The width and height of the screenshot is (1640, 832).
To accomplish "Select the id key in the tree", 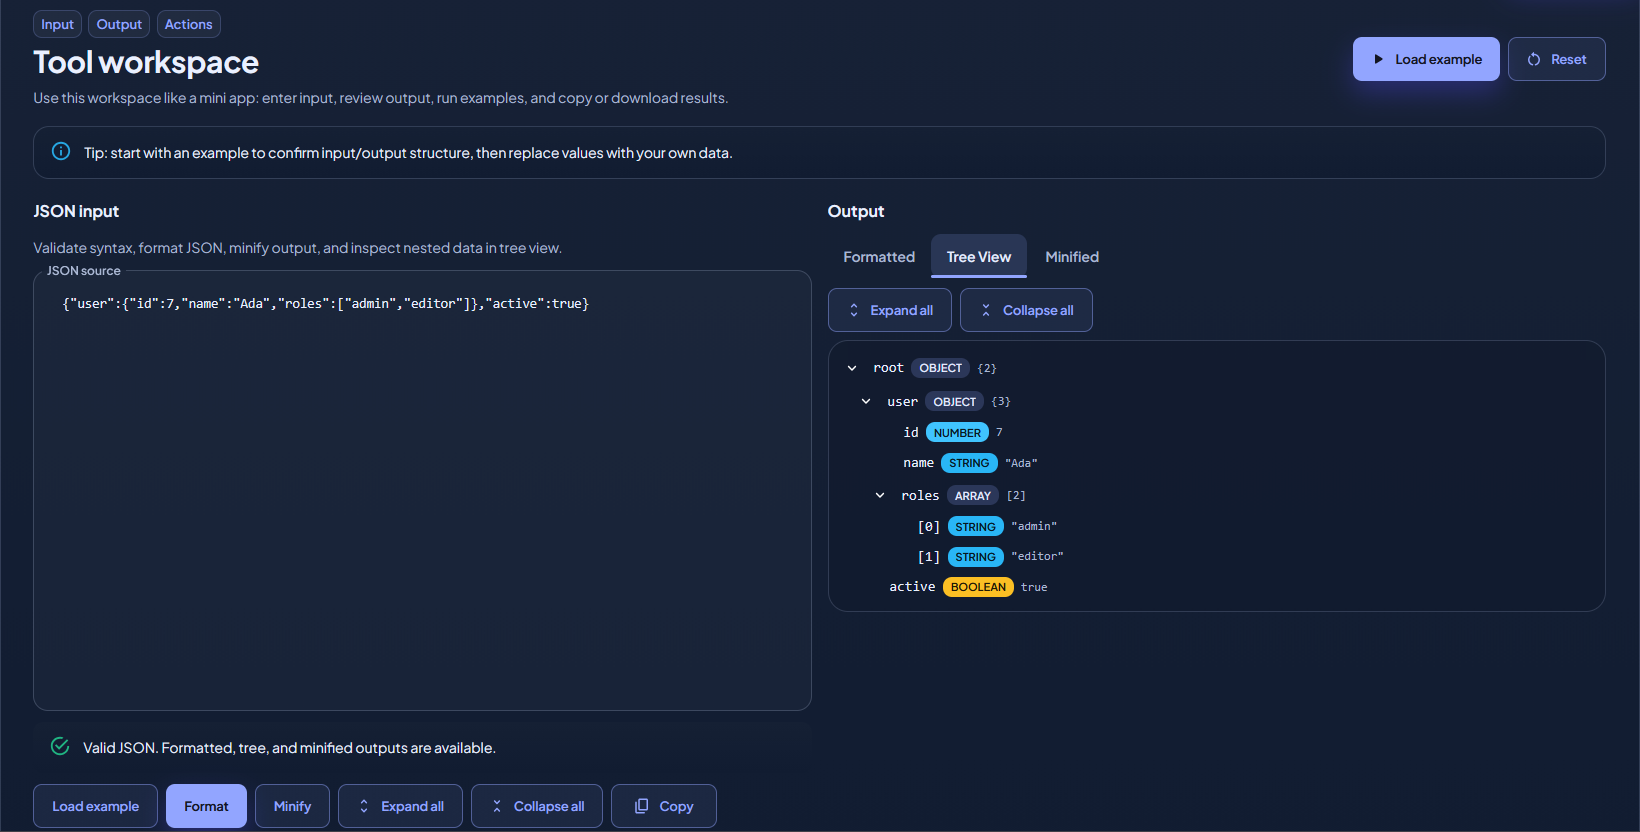I will [x=911, y=432].
